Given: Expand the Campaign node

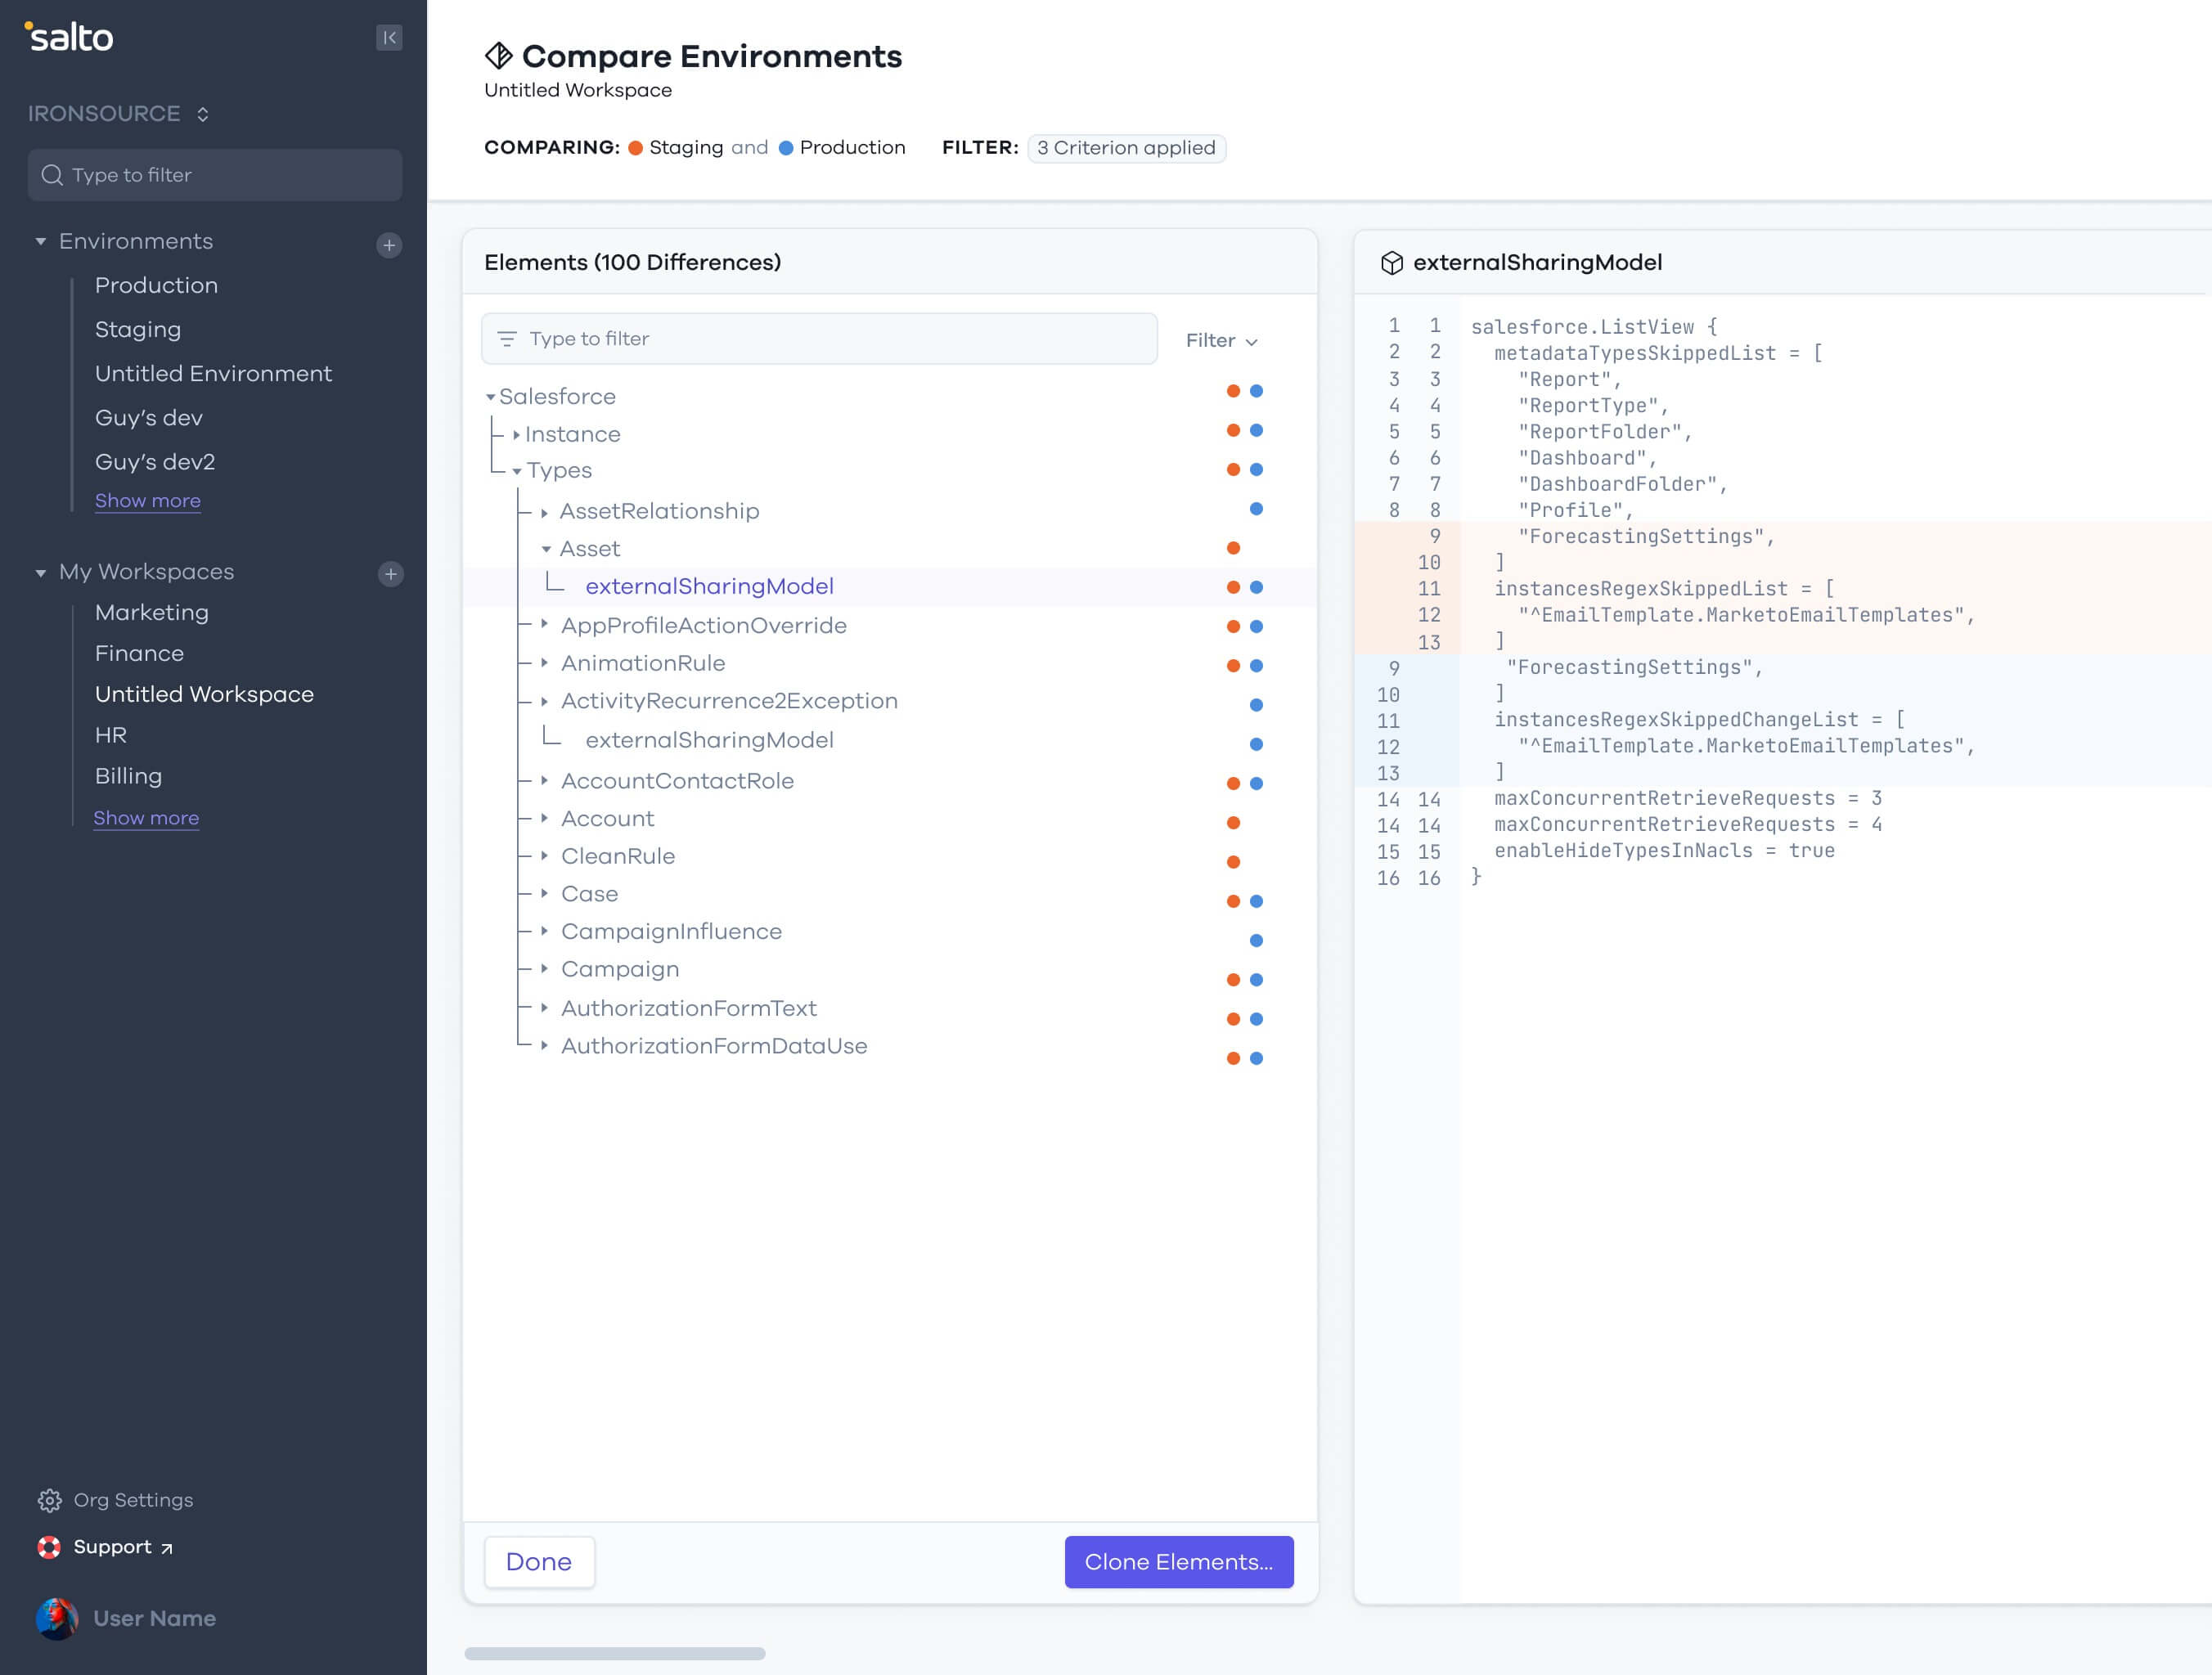Looking at the screenshot, I should 544,968.
